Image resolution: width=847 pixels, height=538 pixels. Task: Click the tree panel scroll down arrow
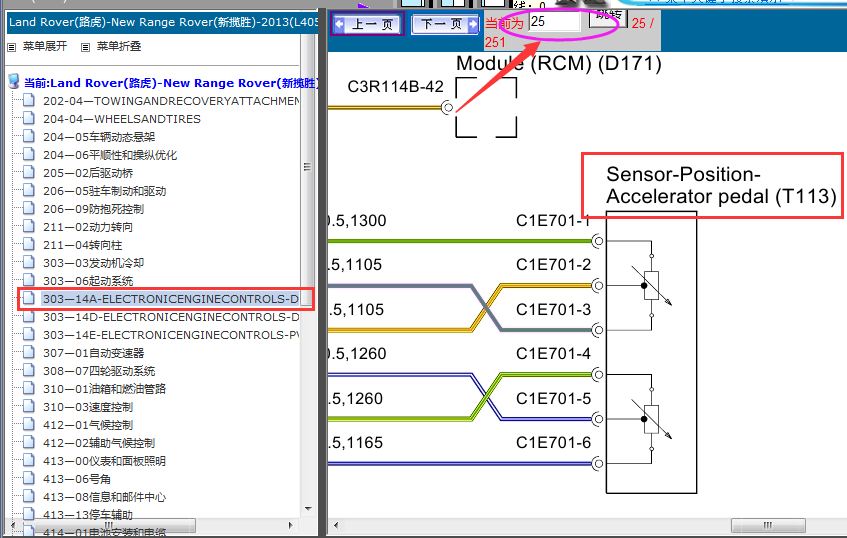click(x=308, y=508)
